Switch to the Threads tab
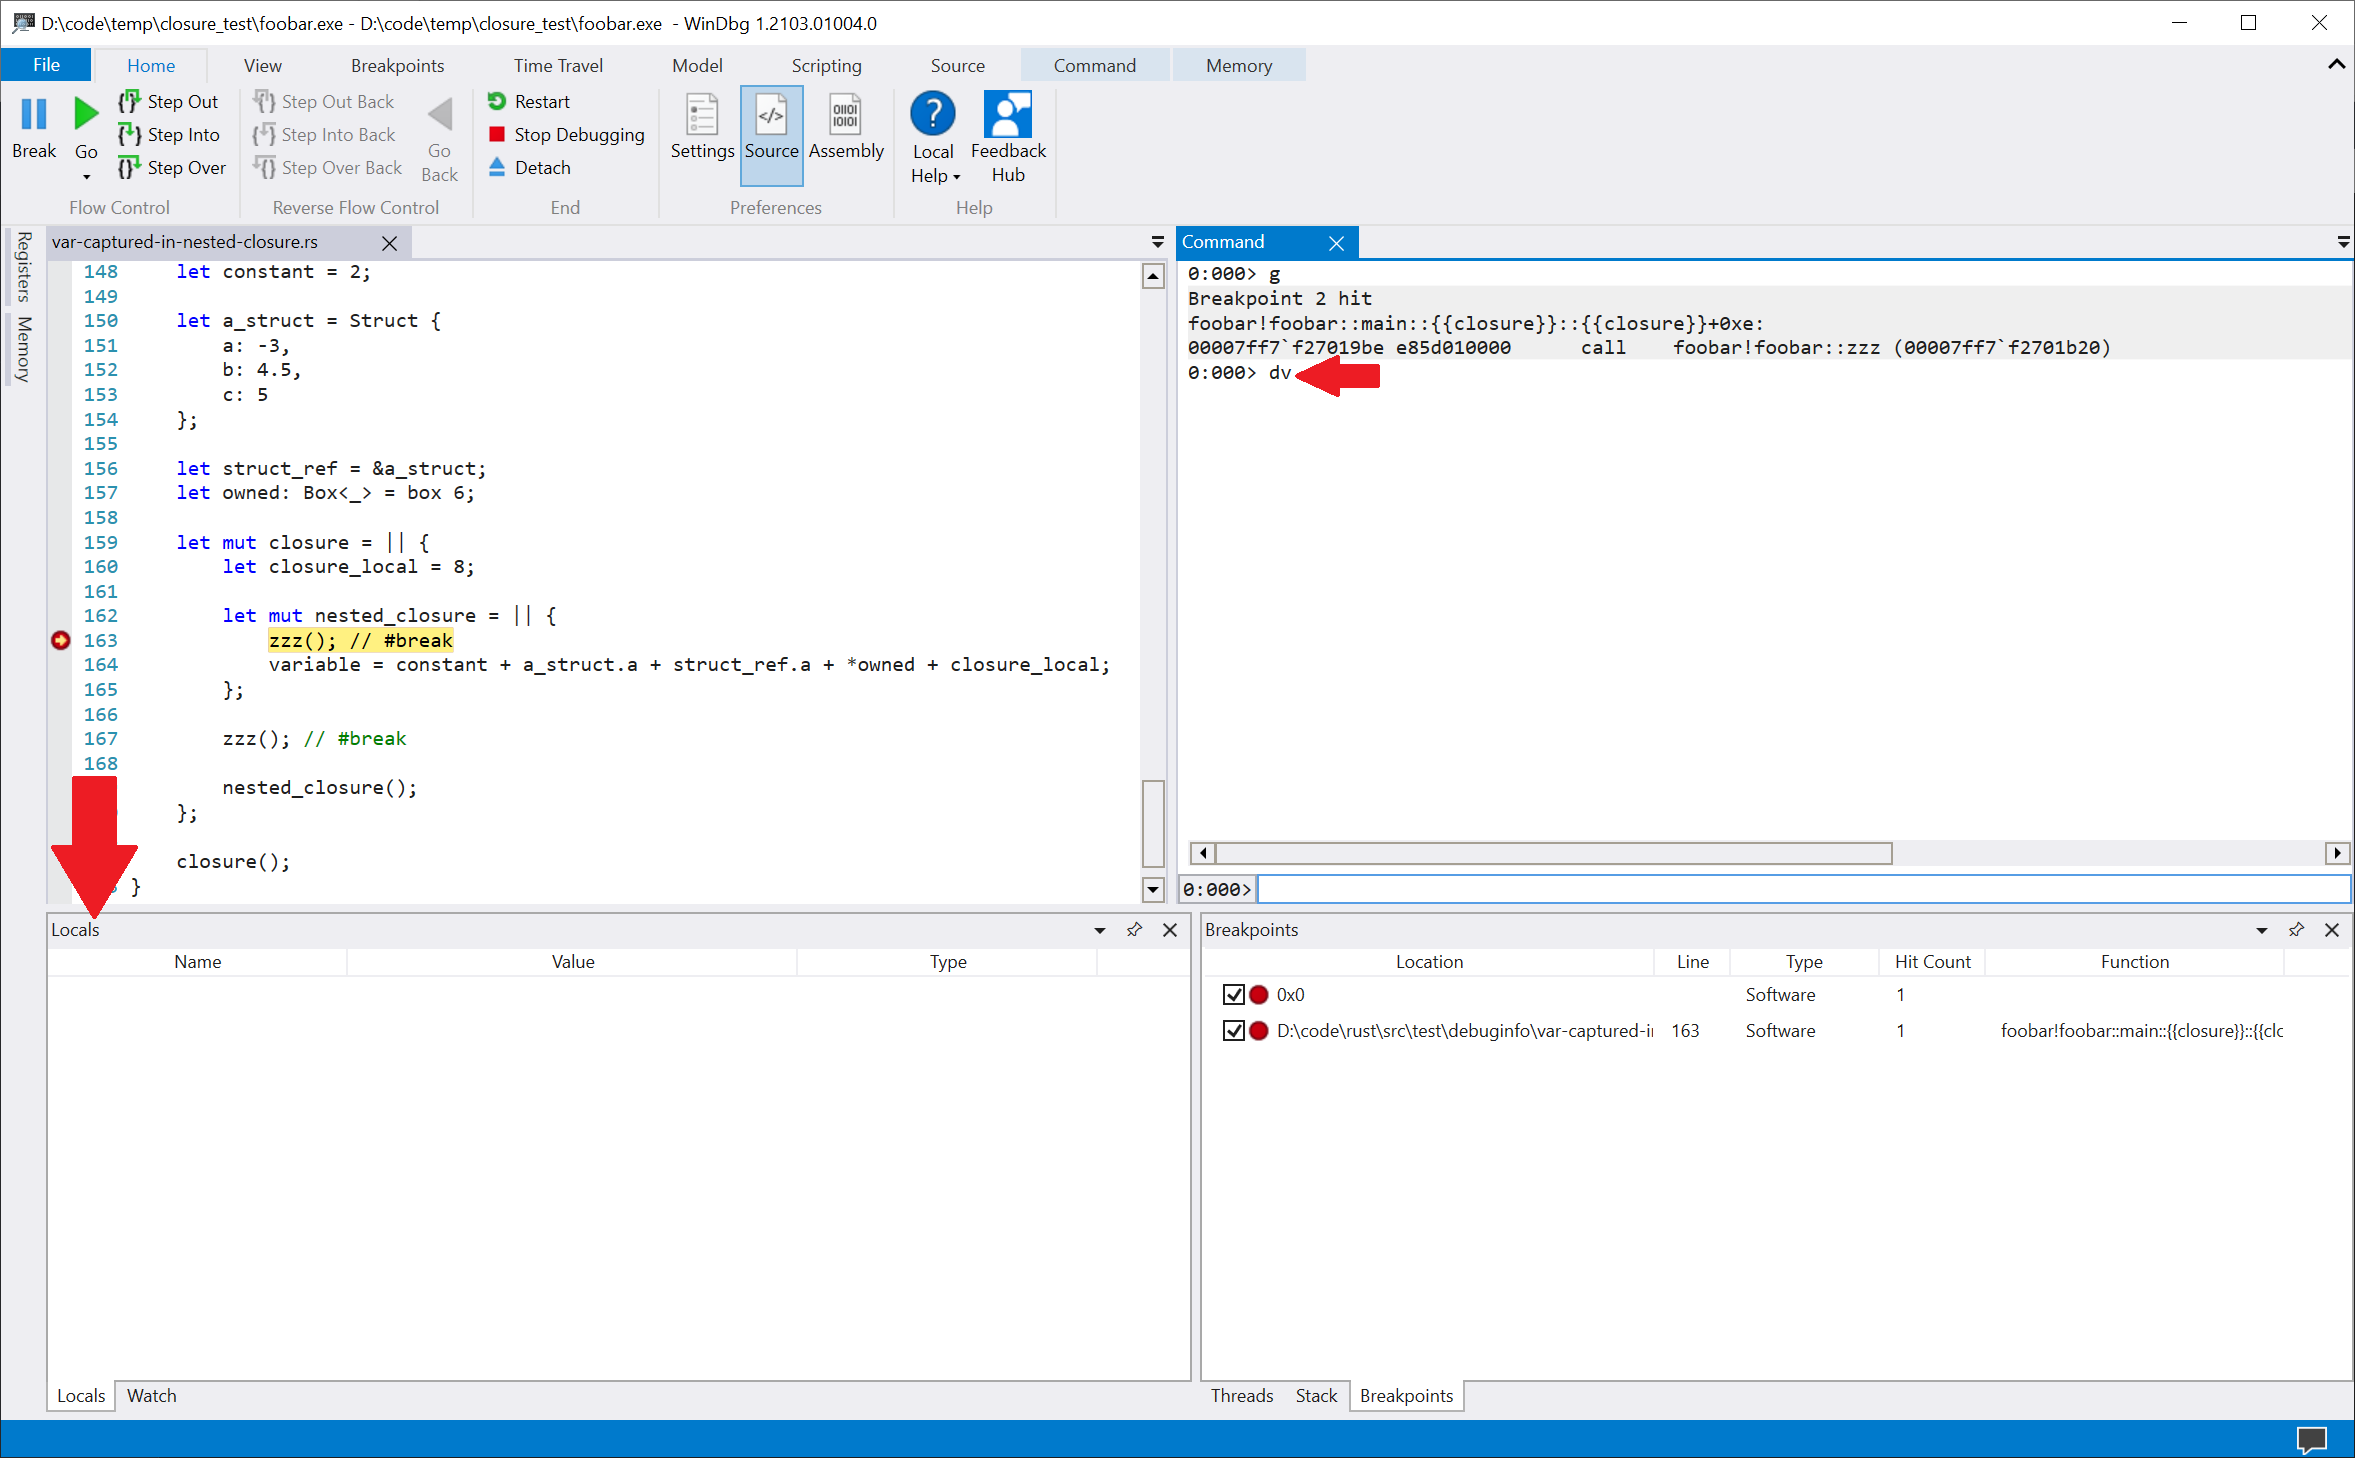 (1242, 1395)
